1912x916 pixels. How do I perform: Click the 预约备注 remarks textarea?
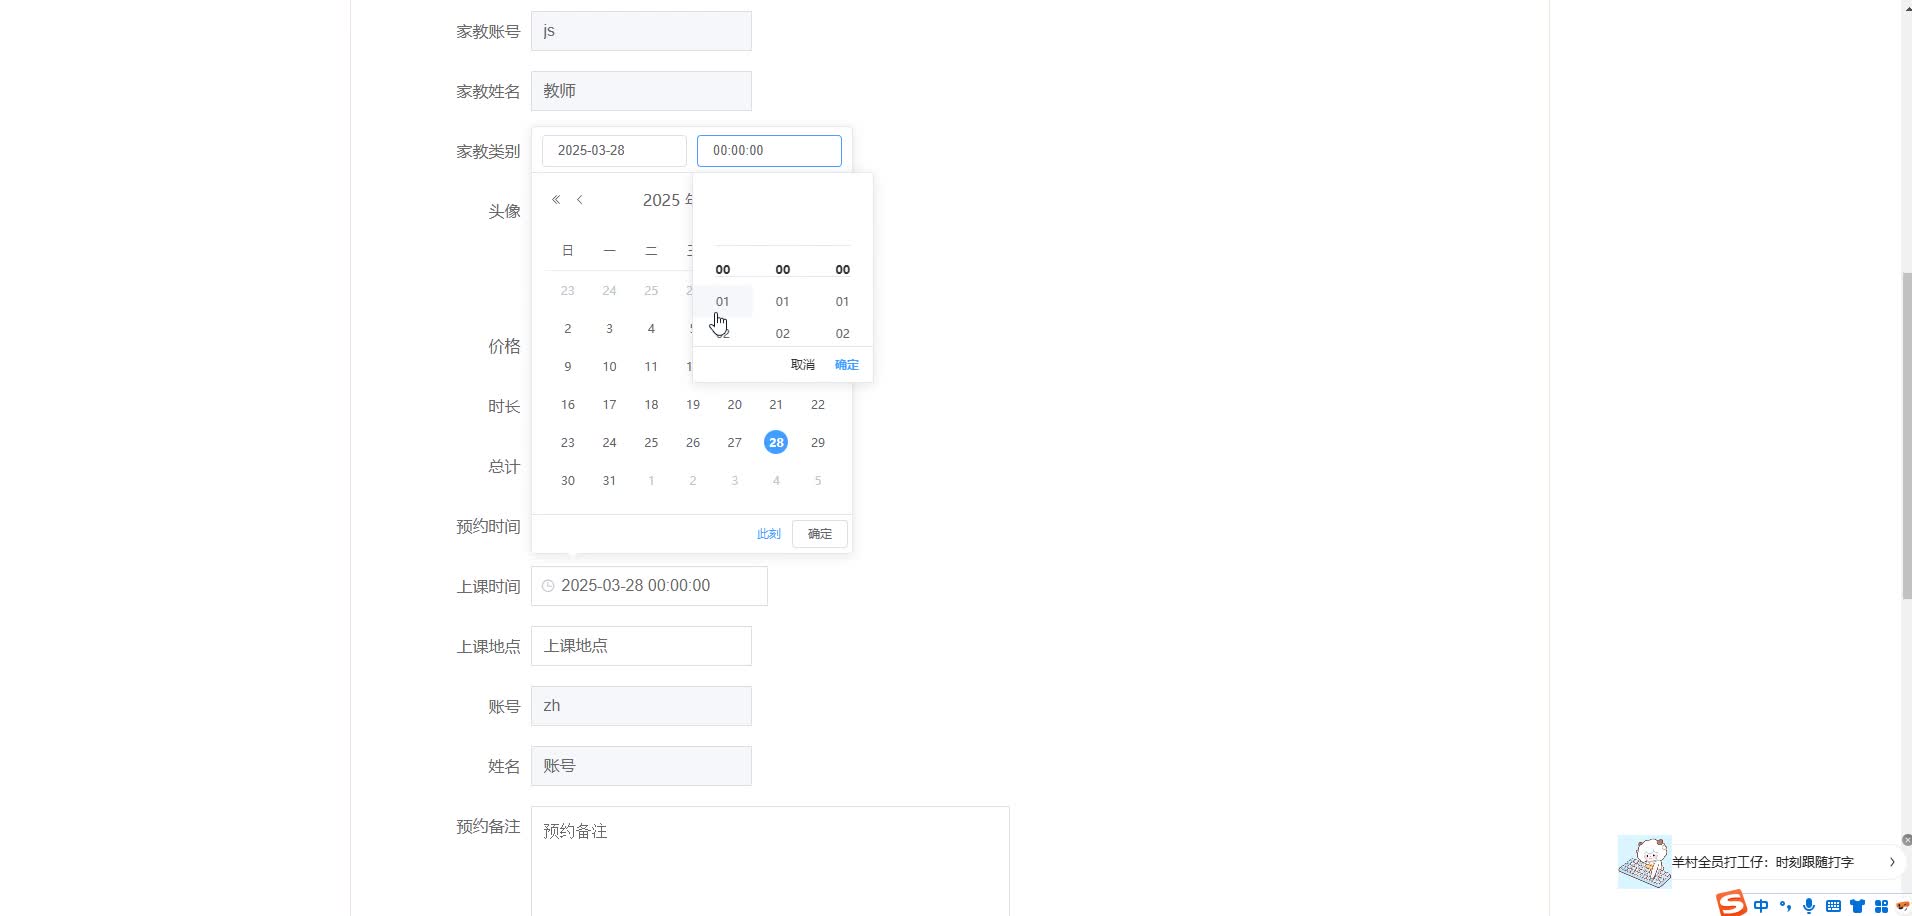coord(770,860)
